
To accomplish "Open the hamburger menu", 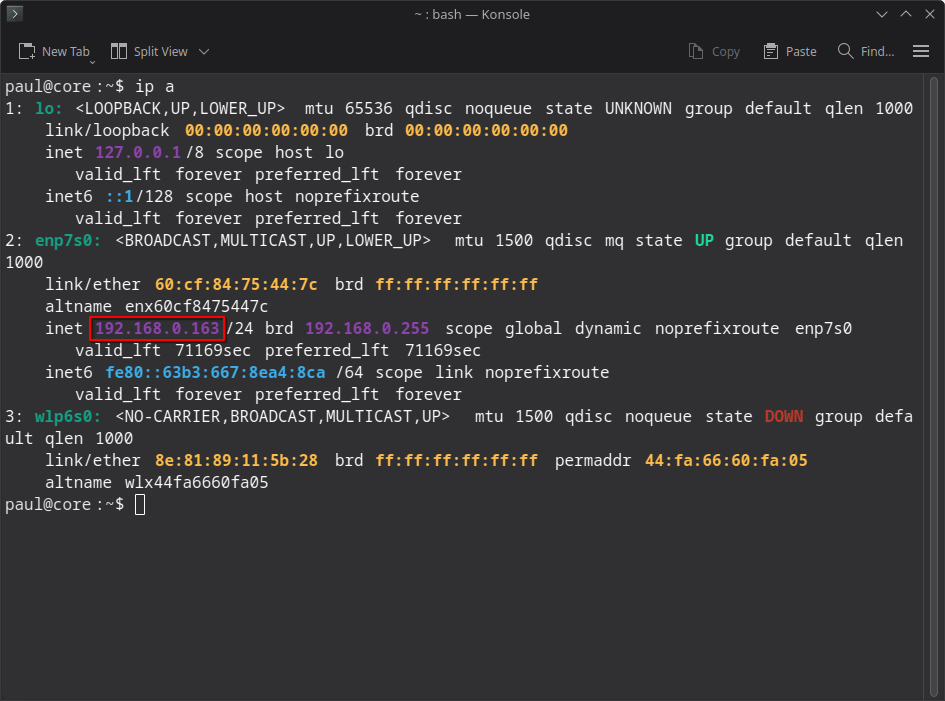I will click(921, 52).
